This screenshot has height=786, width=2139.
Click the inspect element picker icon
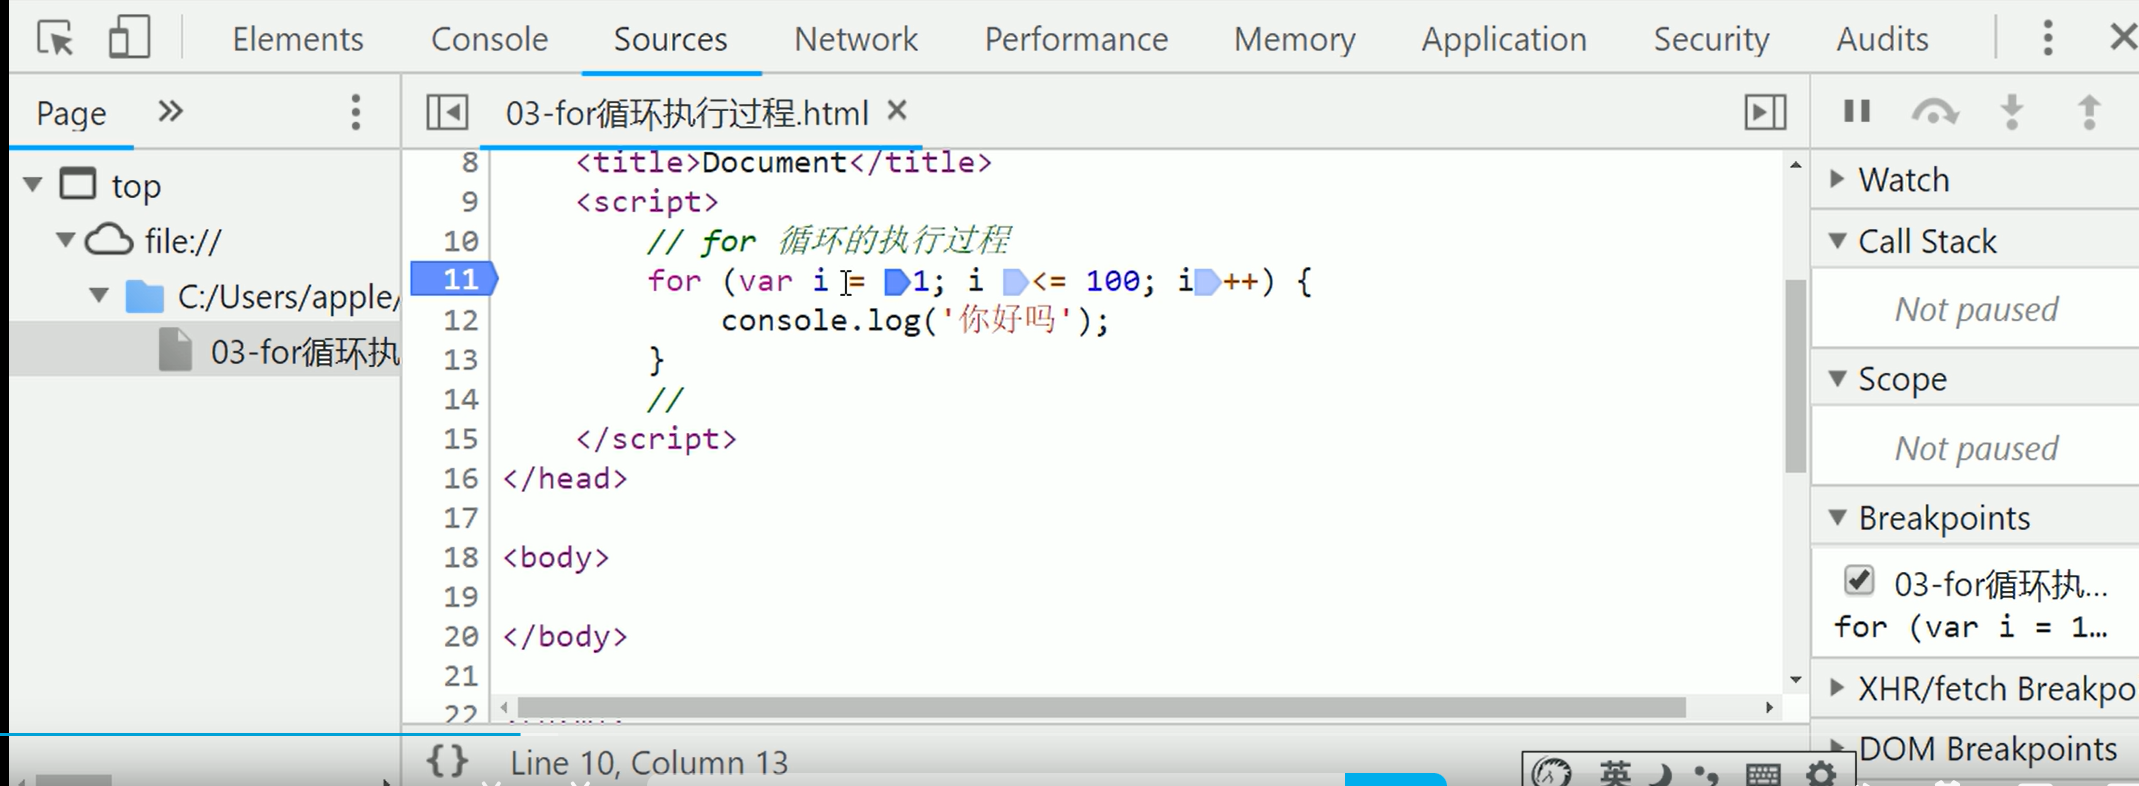click(55, 39)
